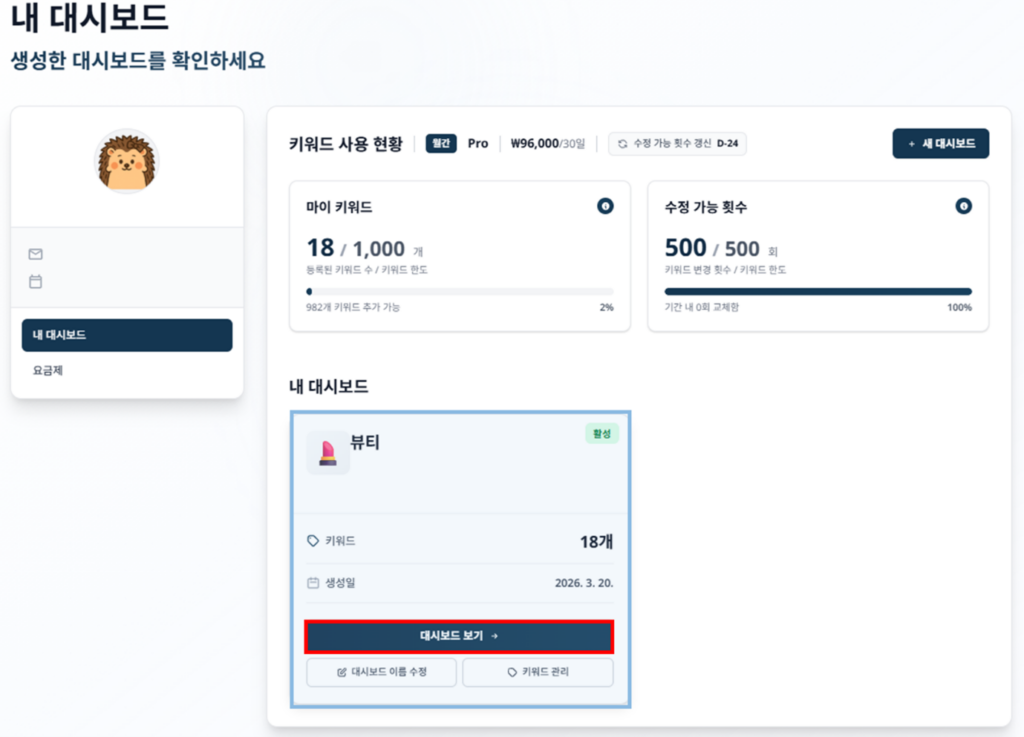This screenshot has height=737, width=1024.
Task: Click the calendar icon beside 생성일
Action: (313, 580)
